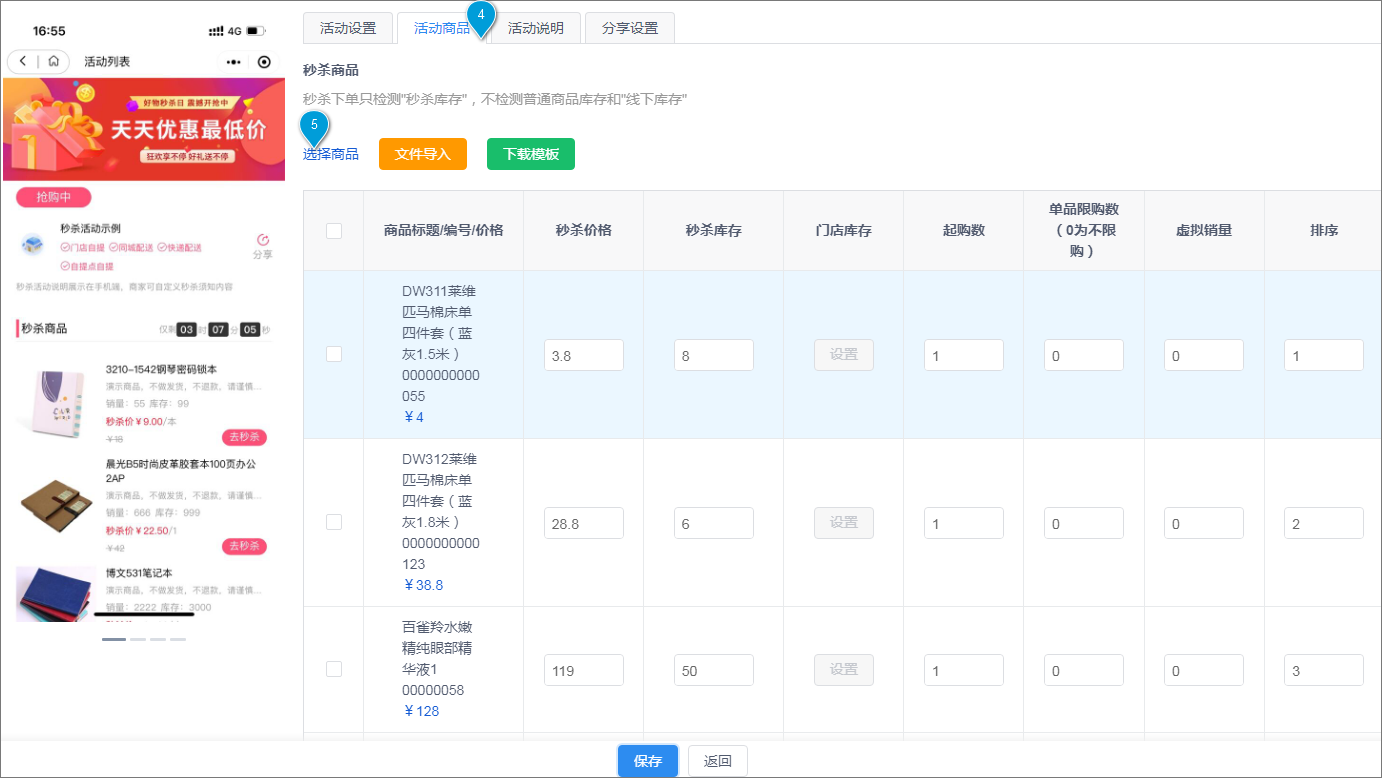This screenshot has height=778, width=1382.
Task: Click the 起购数 field in DW312 row
Action: click(964, 523)
